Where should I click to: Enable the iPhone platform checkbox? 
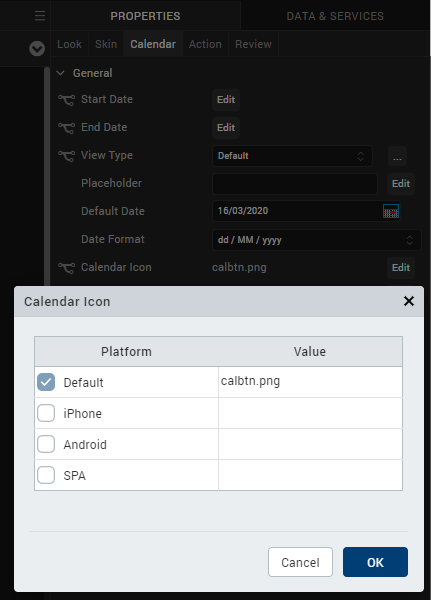click(x=46, y=413)
